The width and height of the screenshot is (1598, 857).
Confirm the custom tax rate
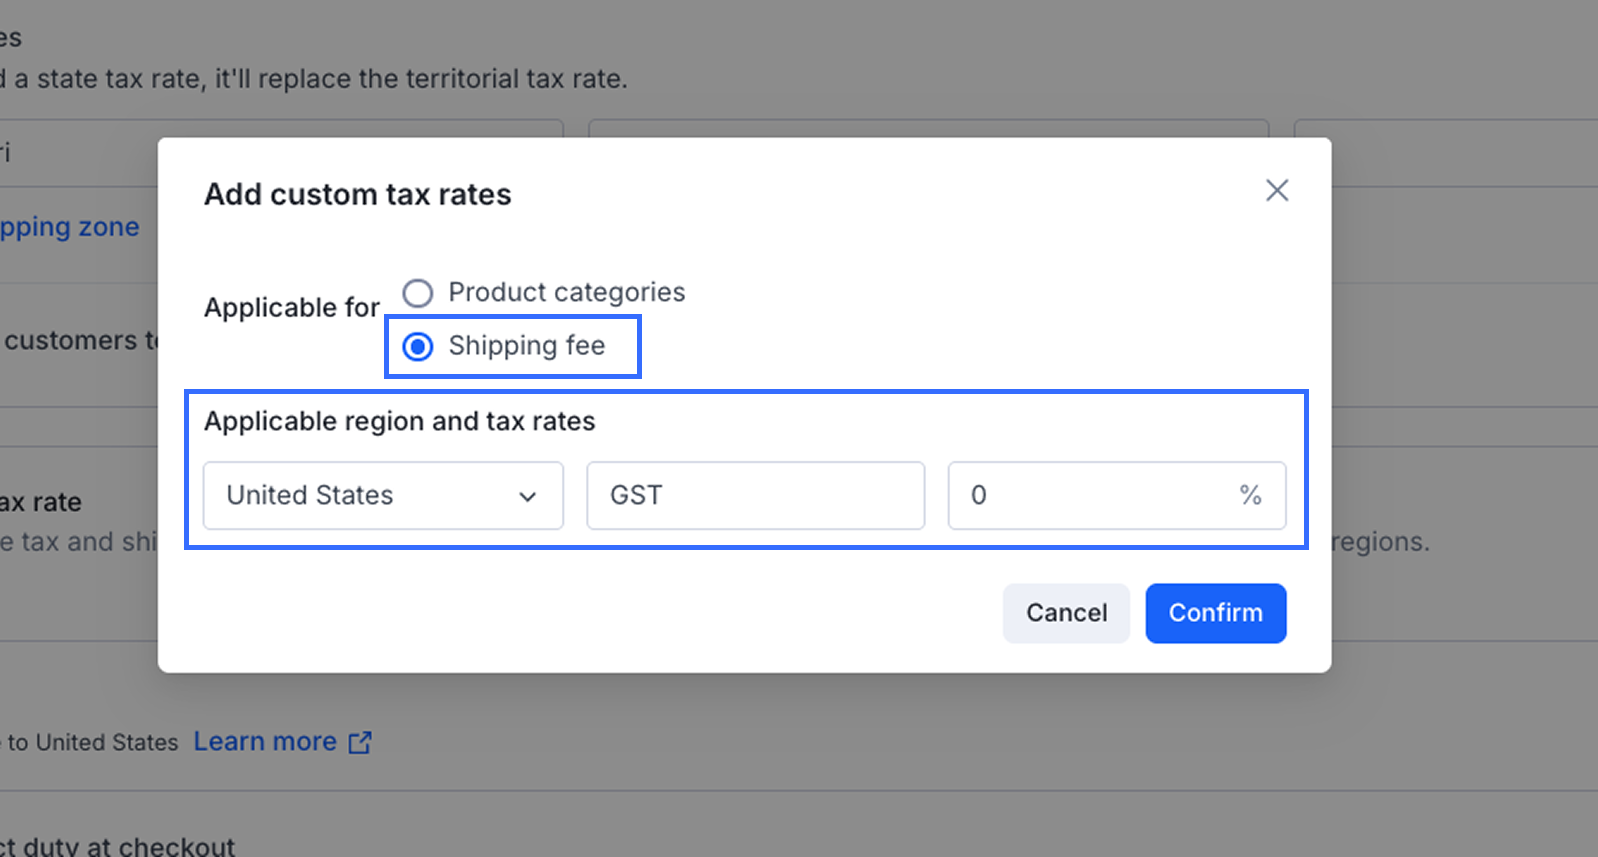(1215, 613)
